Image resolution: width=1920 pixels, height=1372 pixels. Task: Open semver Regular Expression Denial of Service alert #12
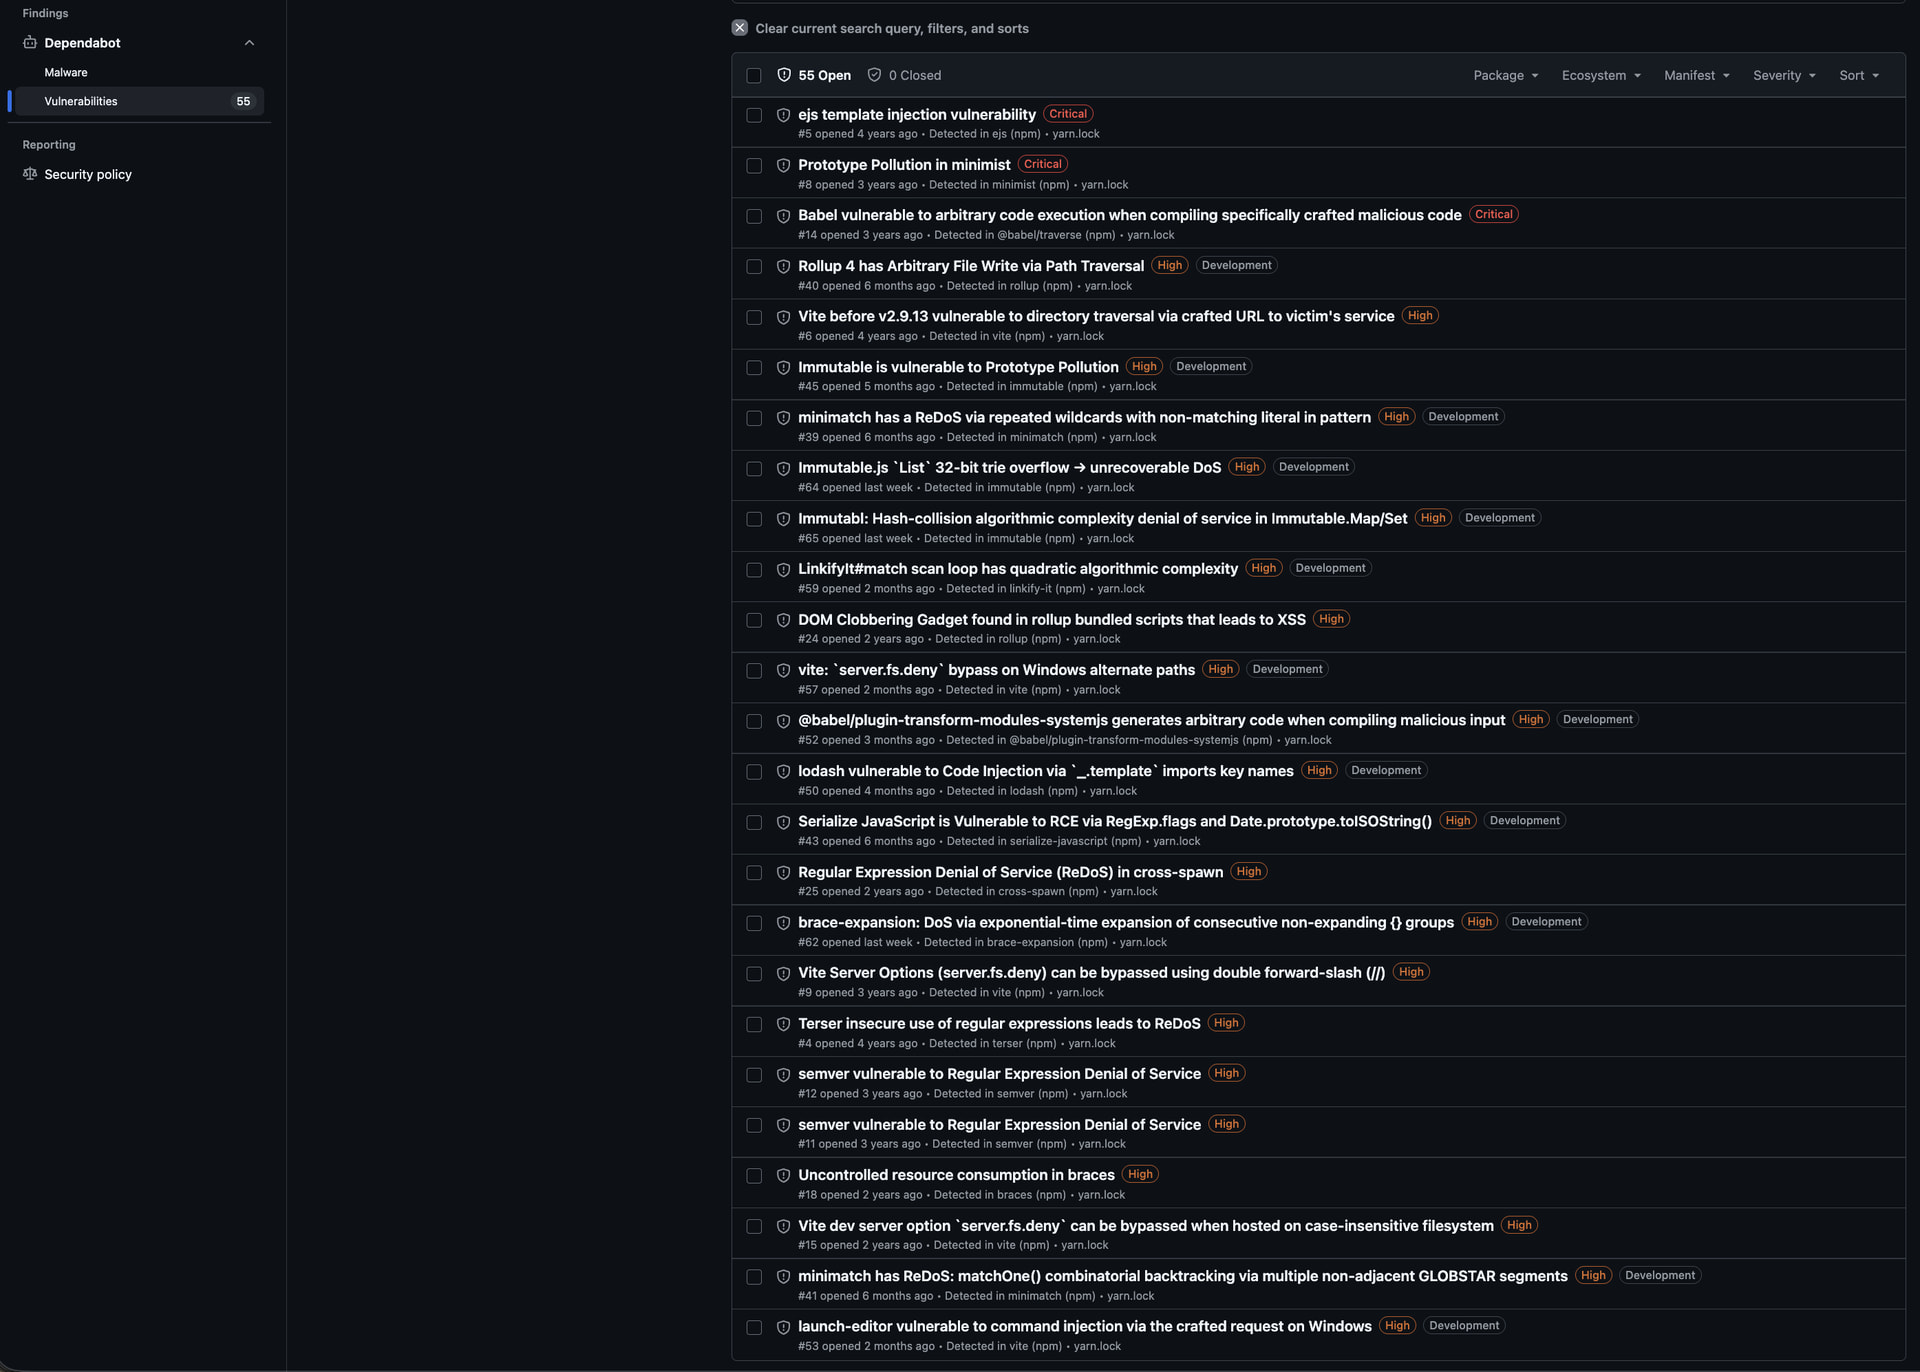[999, 1074]
